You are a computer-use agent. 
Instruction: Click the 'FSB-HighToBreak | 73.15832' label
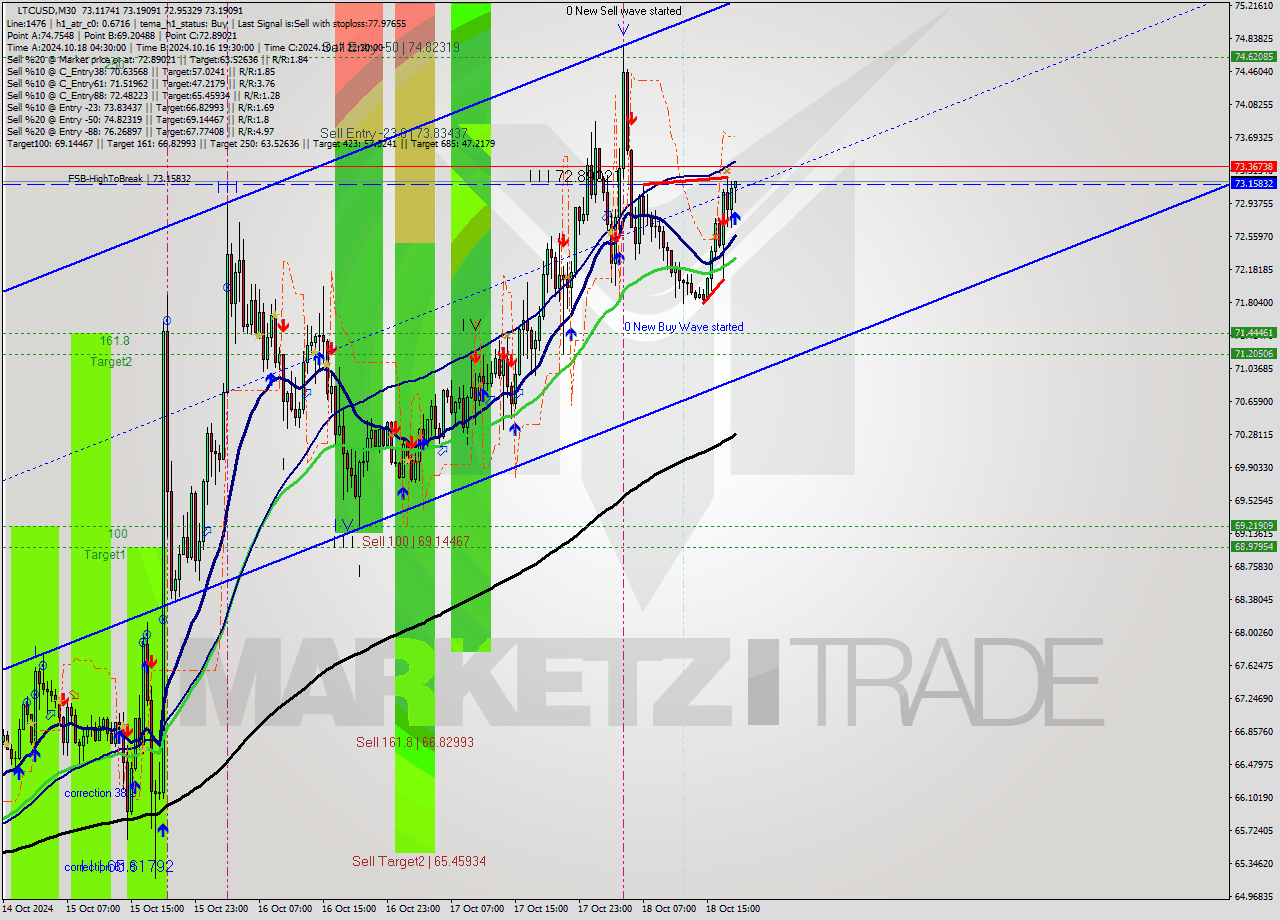tap(129, 178)
